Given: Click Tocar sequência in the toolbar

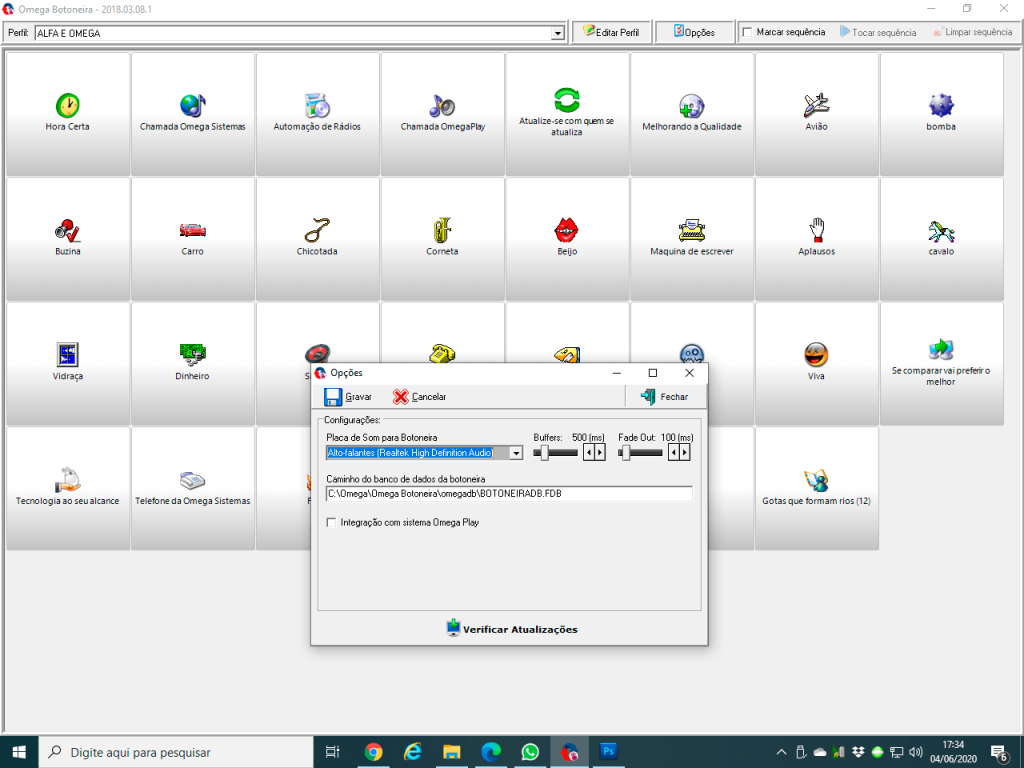Looking at the screenshot, I should click(x=878, y=32).
